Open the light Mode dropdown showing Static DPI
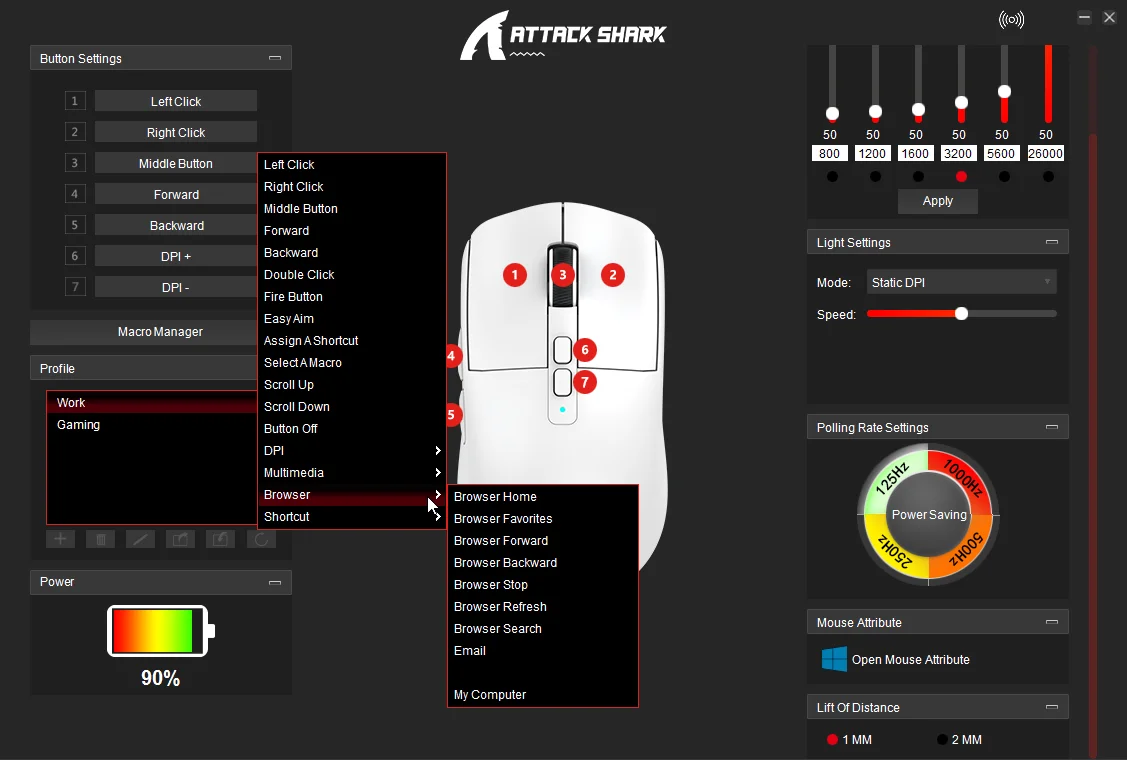Image resolution: width=1127 pixels, height=760 pixels. [961, 283]
